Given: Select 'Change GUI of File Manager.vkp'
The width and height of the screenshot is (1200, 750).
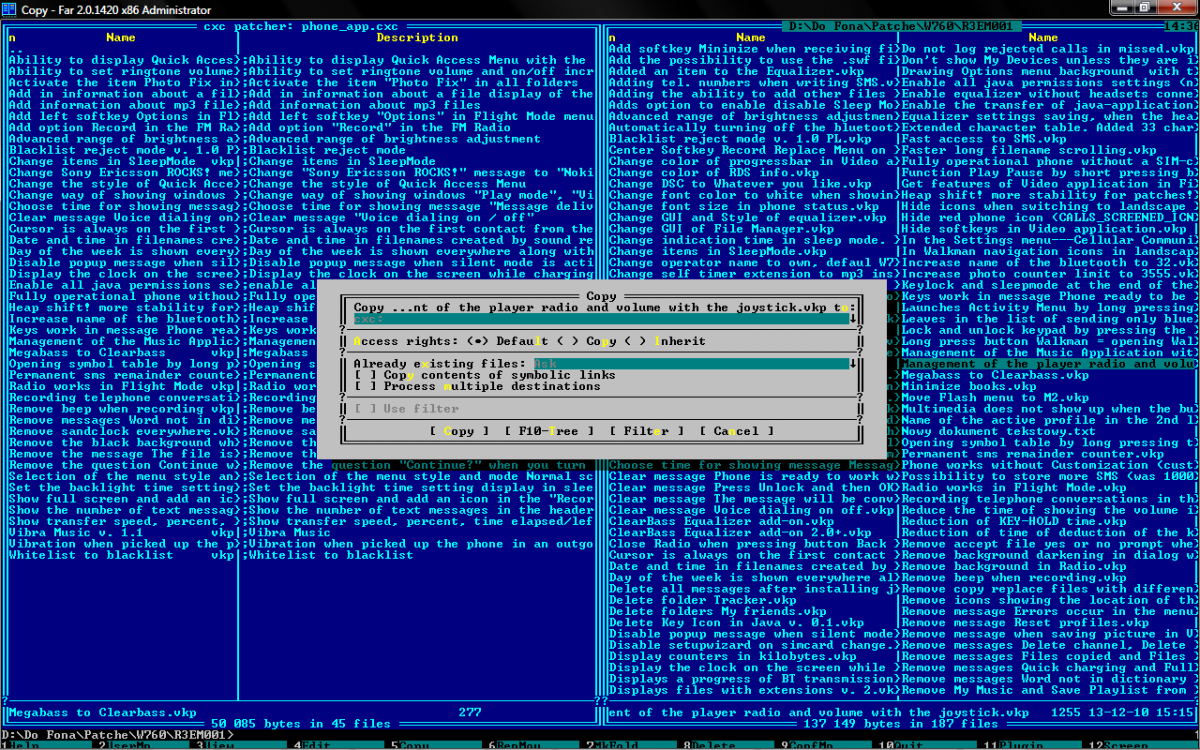Looking at the screenshot, I should (x=752, y=229).
